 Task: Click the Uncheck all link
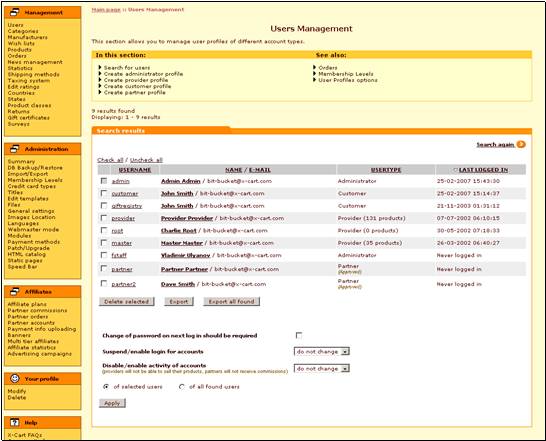146,160
